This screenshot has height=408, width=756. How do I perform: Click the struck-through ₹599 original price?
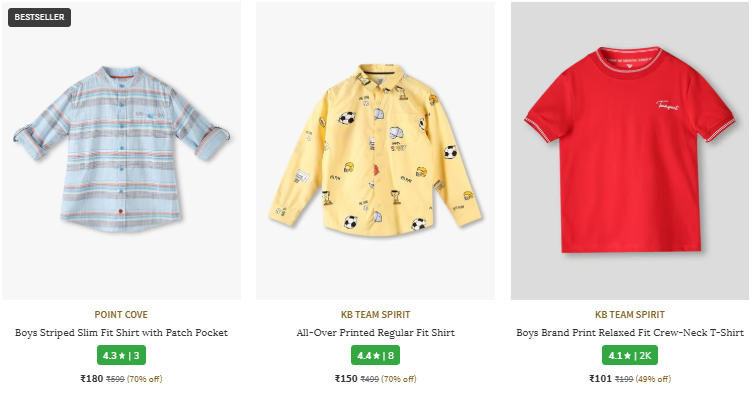[115, 380]
